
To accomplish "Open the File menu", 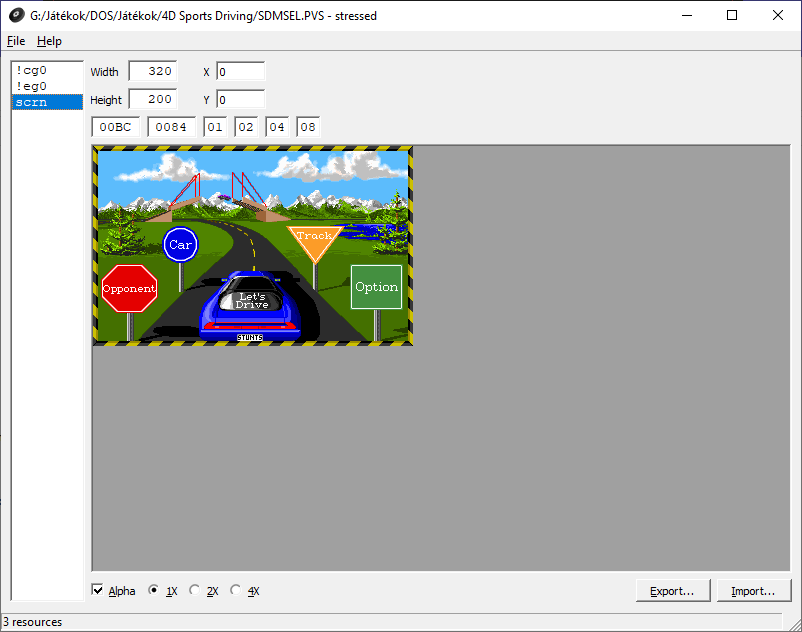I will [x=16, y=41].
